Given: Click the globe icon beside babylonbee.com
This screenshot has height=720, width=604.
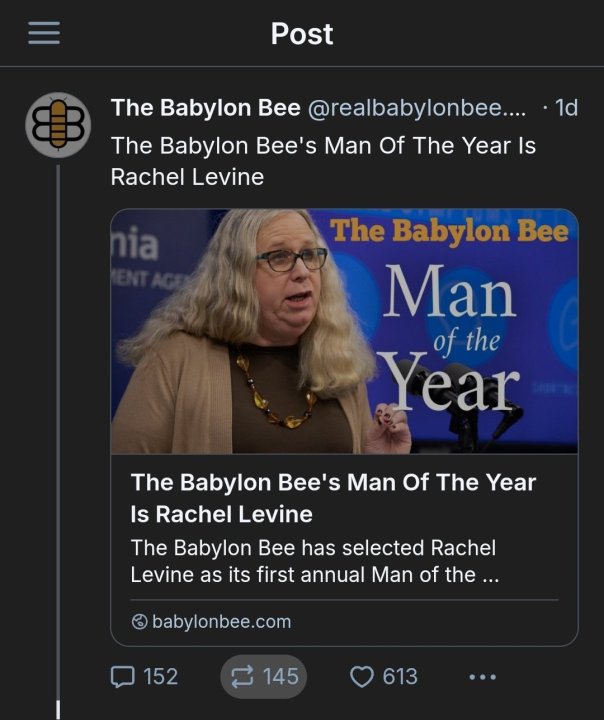Looking at the screenshot, I should pyautogui.click(x=139, y=622).
